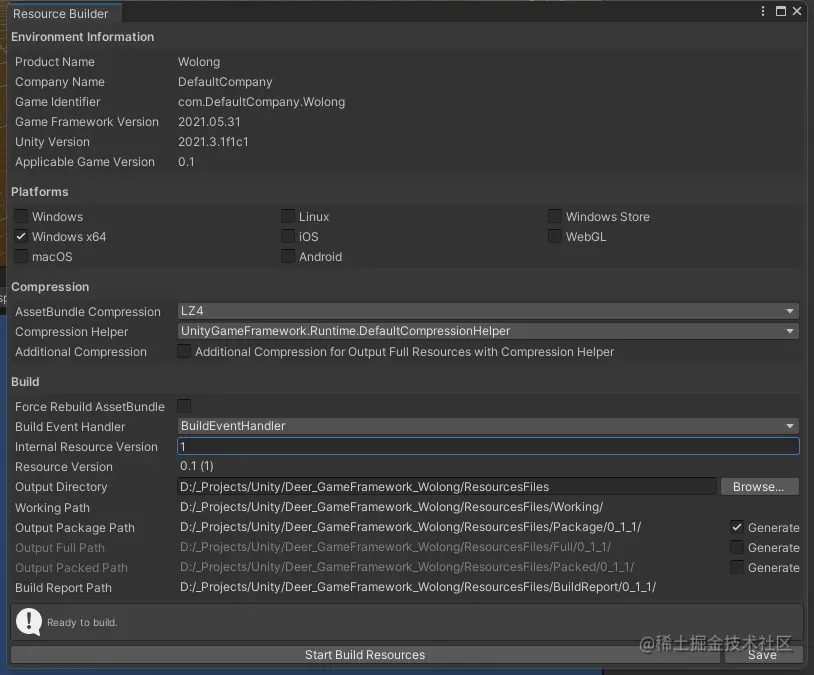Image resolution: width=814 pixels, height=675 pixels.
Task: Click the Compression section heading
Action: coord(50,287)
